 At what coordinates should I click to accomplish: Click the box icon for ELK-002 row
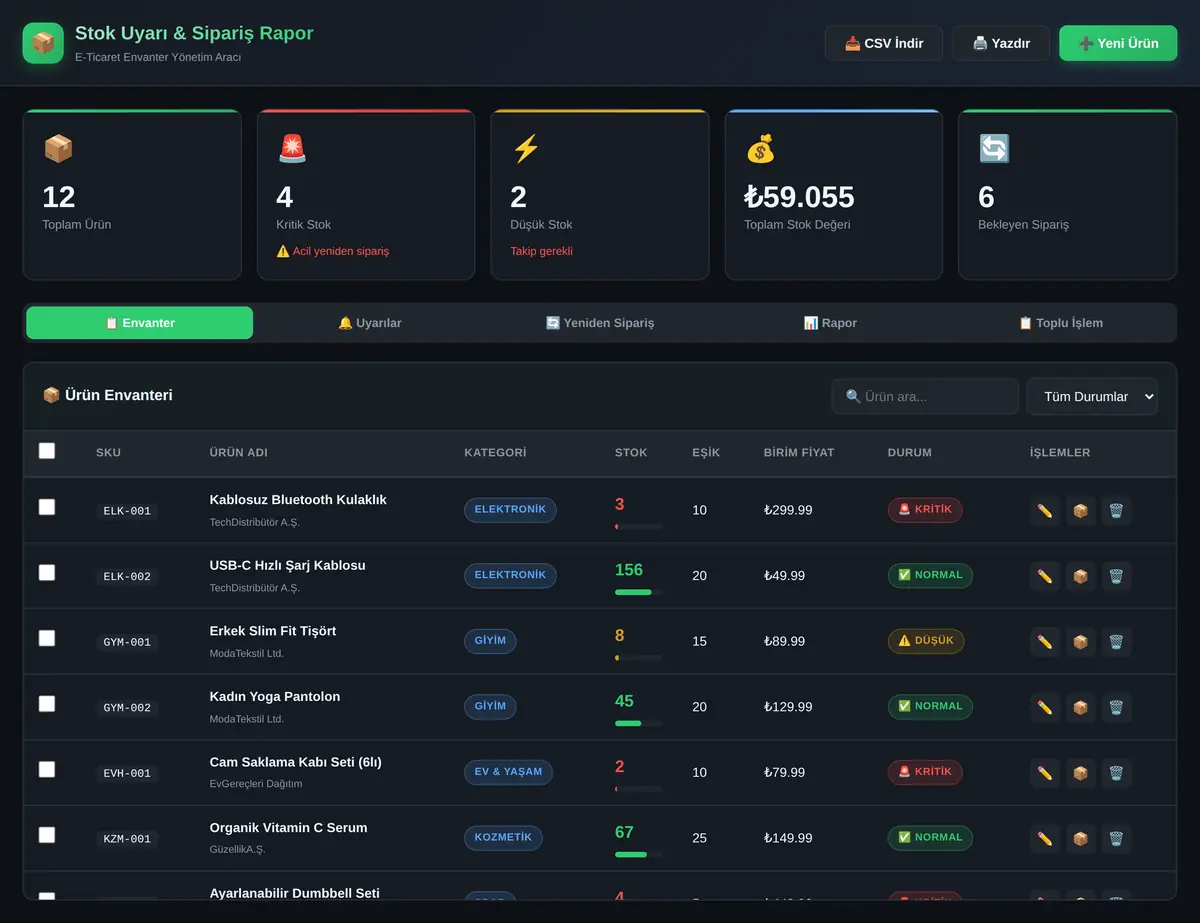(1081, 576)
